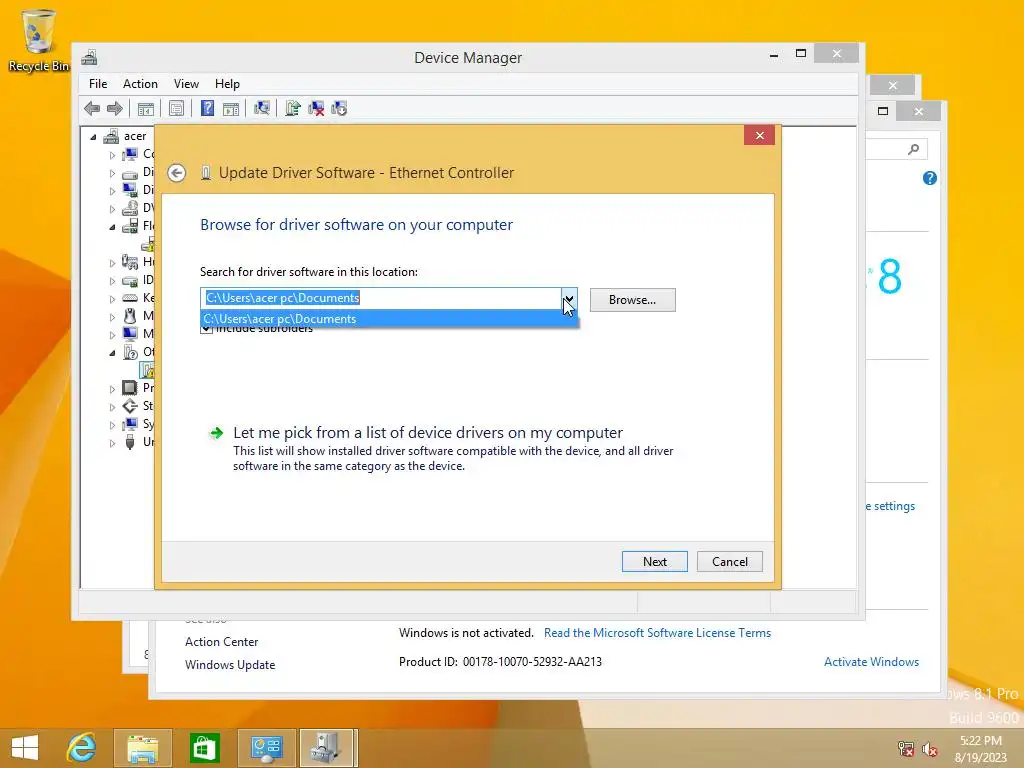Expand the DVD/CD-ROM drives arrow
Viewport: 1024px width, 768px height.
(112, 210)
